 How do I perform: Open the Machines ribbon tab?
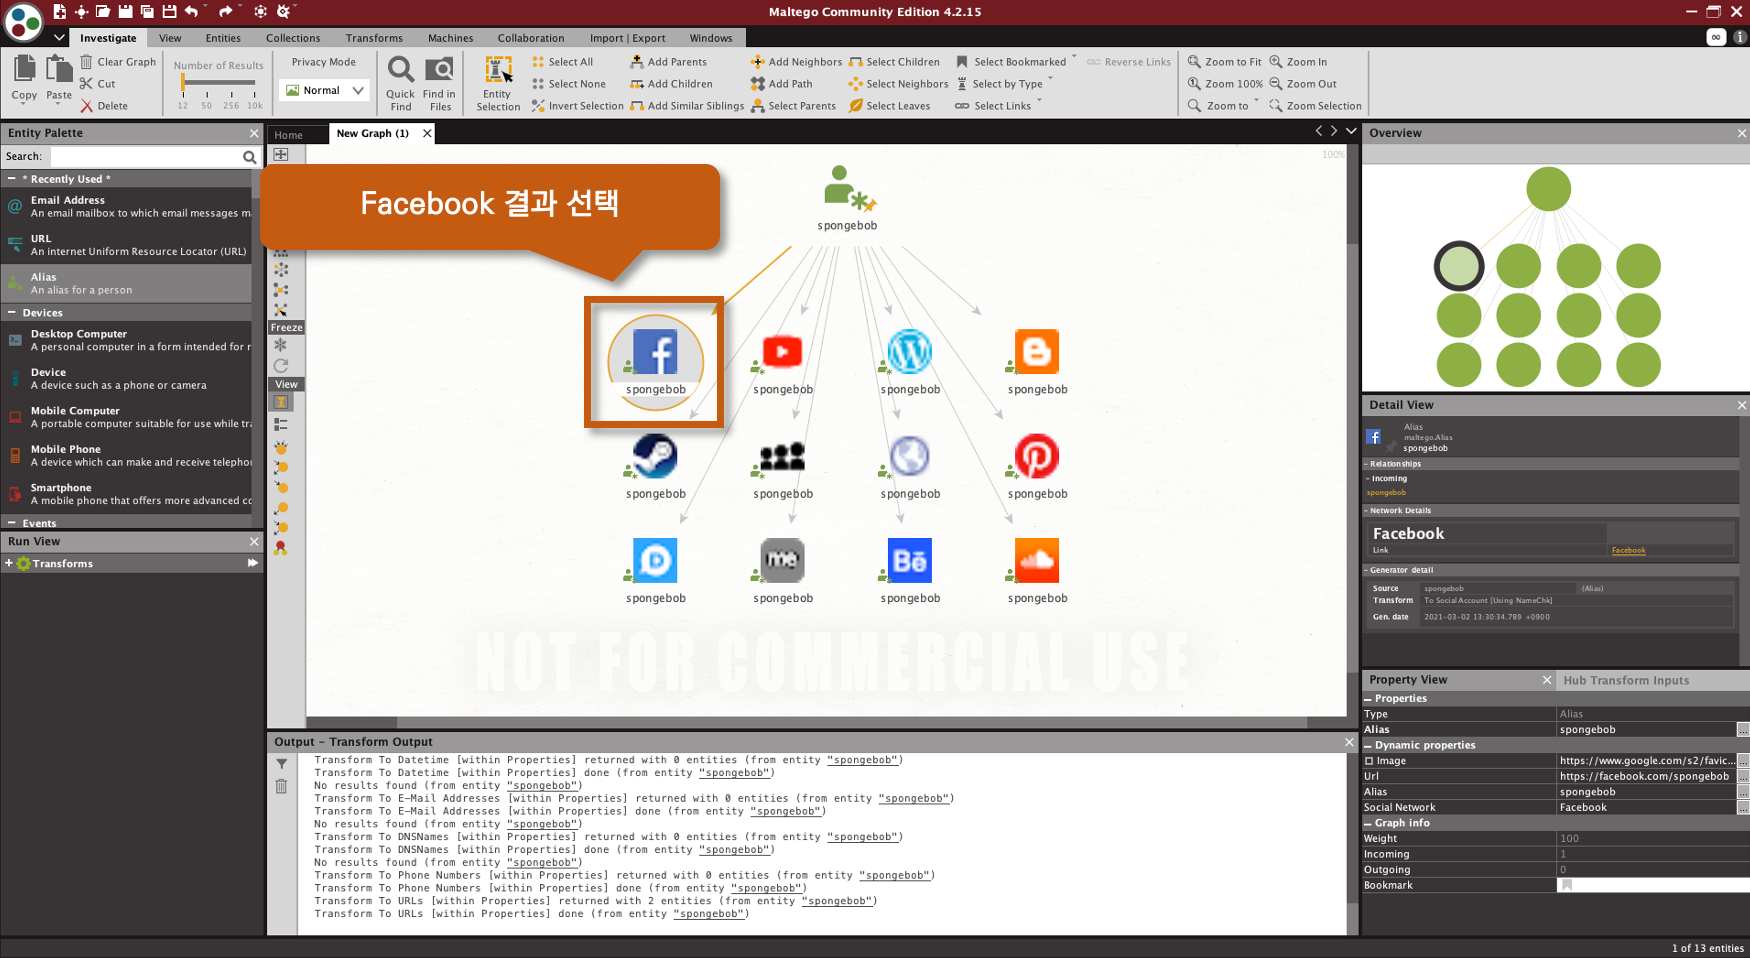tap(451, 38)
